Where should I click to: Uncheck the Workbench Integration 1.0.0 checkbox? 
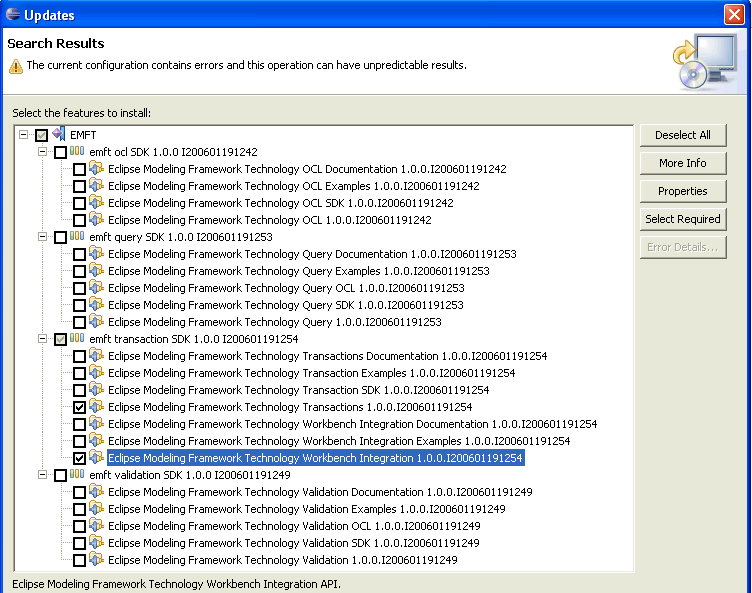pyautogui.click(x=80, y=459)
